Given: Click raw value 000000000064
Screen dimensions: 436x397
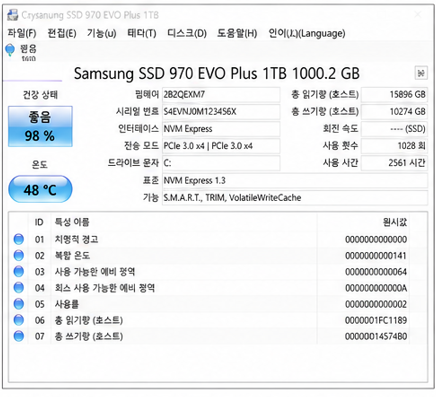Looking at the screenshot, I should (376, 272).
